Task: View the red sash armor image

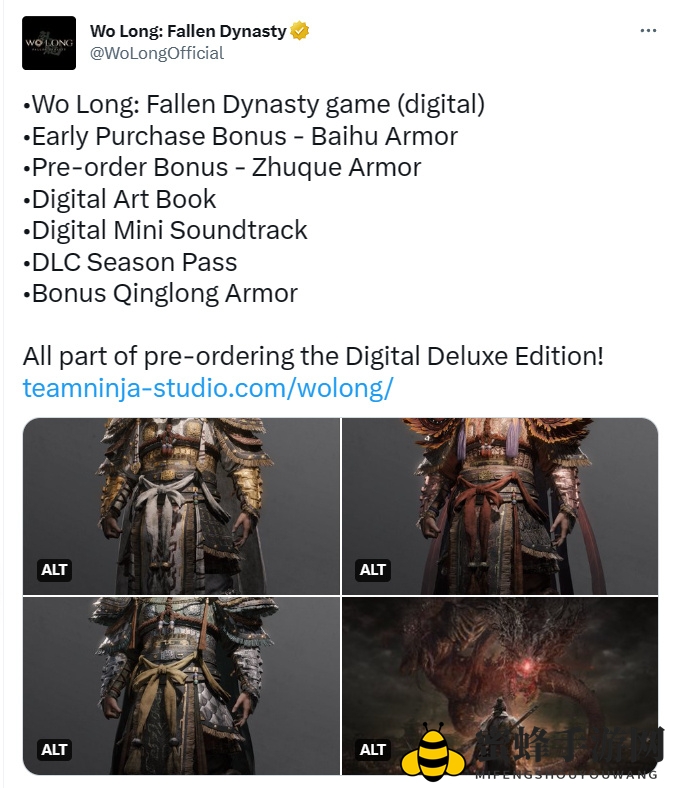Action: (500, 506)
